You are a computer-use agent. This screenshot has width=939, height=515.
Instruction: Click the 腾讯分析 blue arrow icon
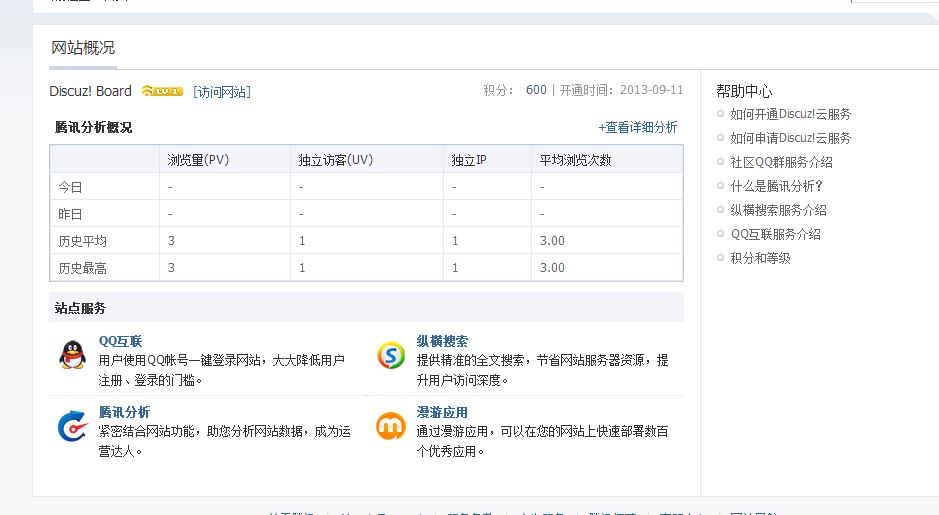[x=72, y=426]
